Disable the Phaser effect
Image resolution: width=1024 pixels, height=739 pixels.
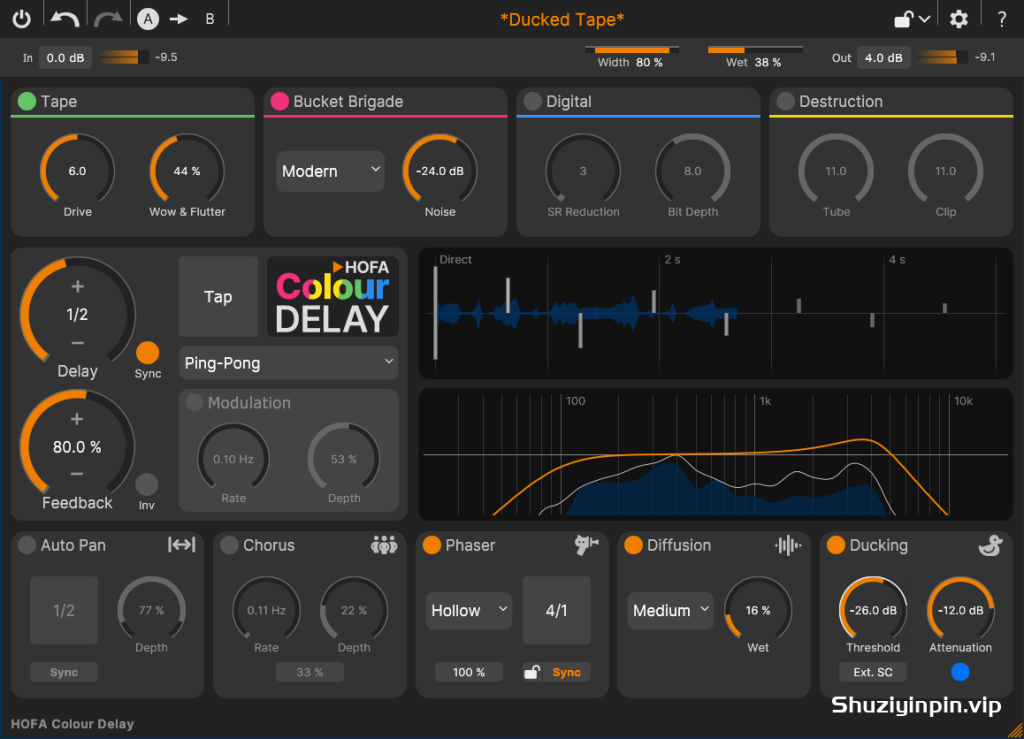432,545
